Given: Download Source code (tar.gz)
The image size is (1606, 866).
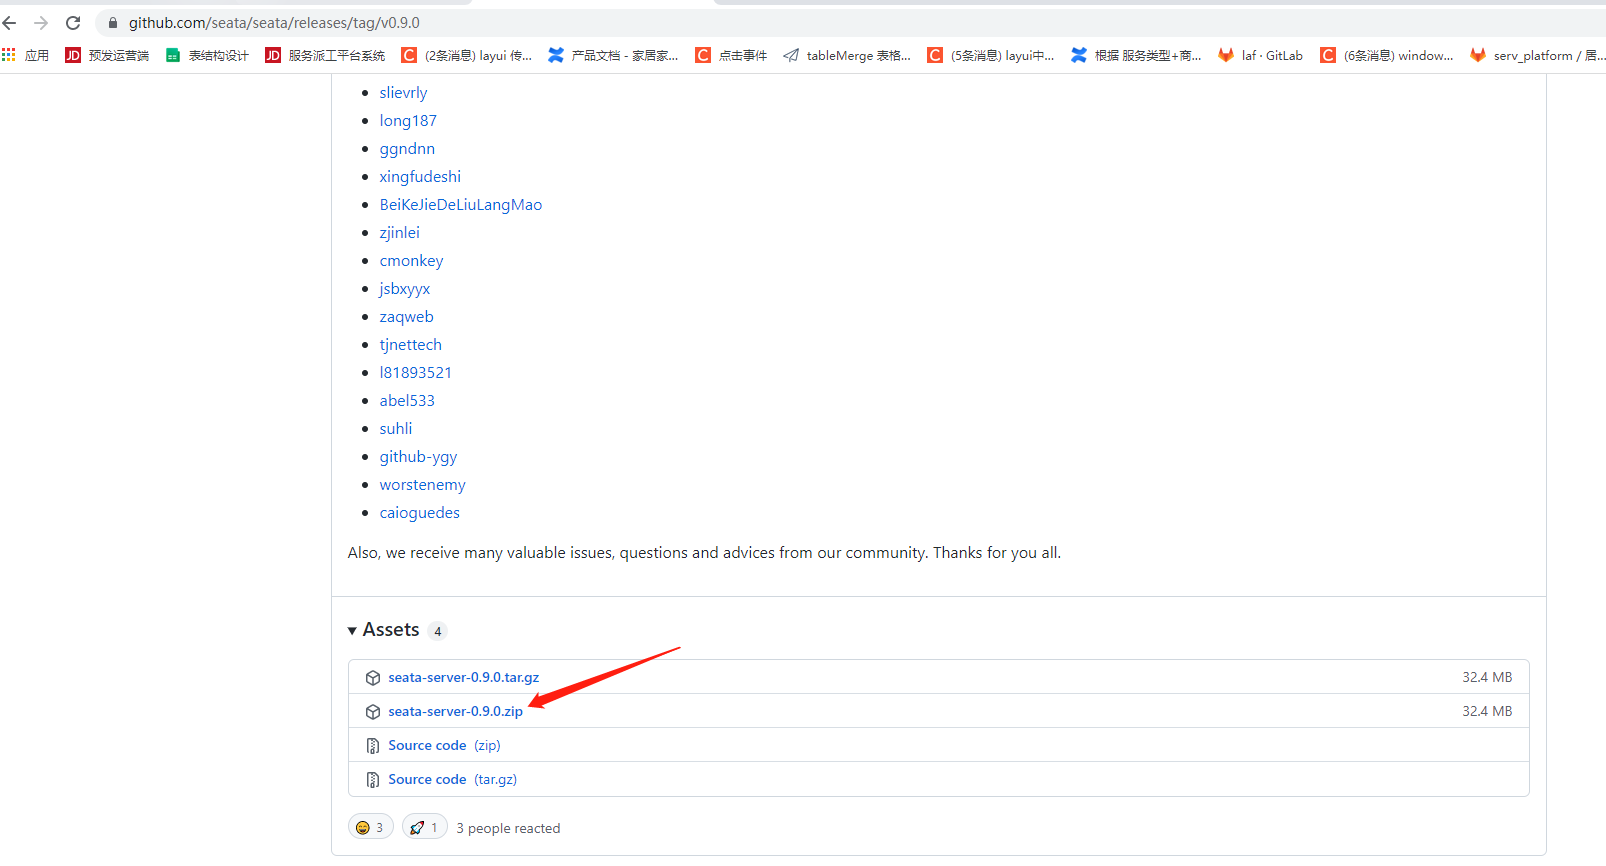Looking at the screenshot, I should coord(452,779).
